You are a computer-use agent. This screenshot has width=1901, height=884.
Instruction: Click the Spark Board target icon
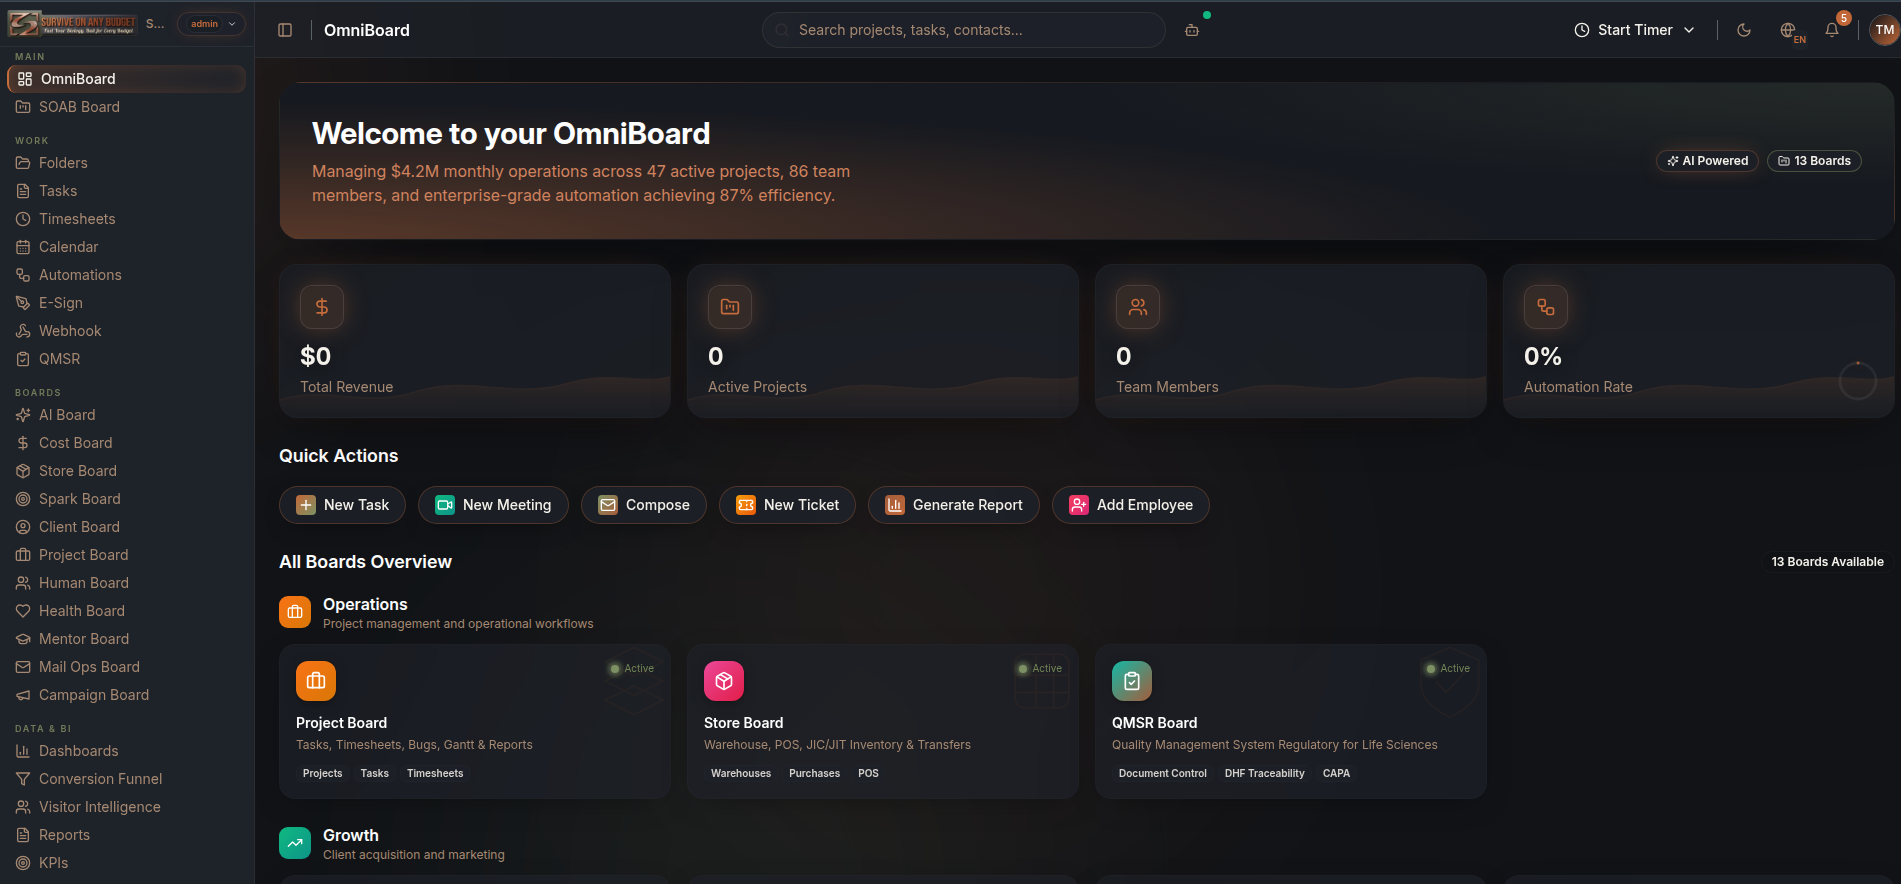point(23,499)
